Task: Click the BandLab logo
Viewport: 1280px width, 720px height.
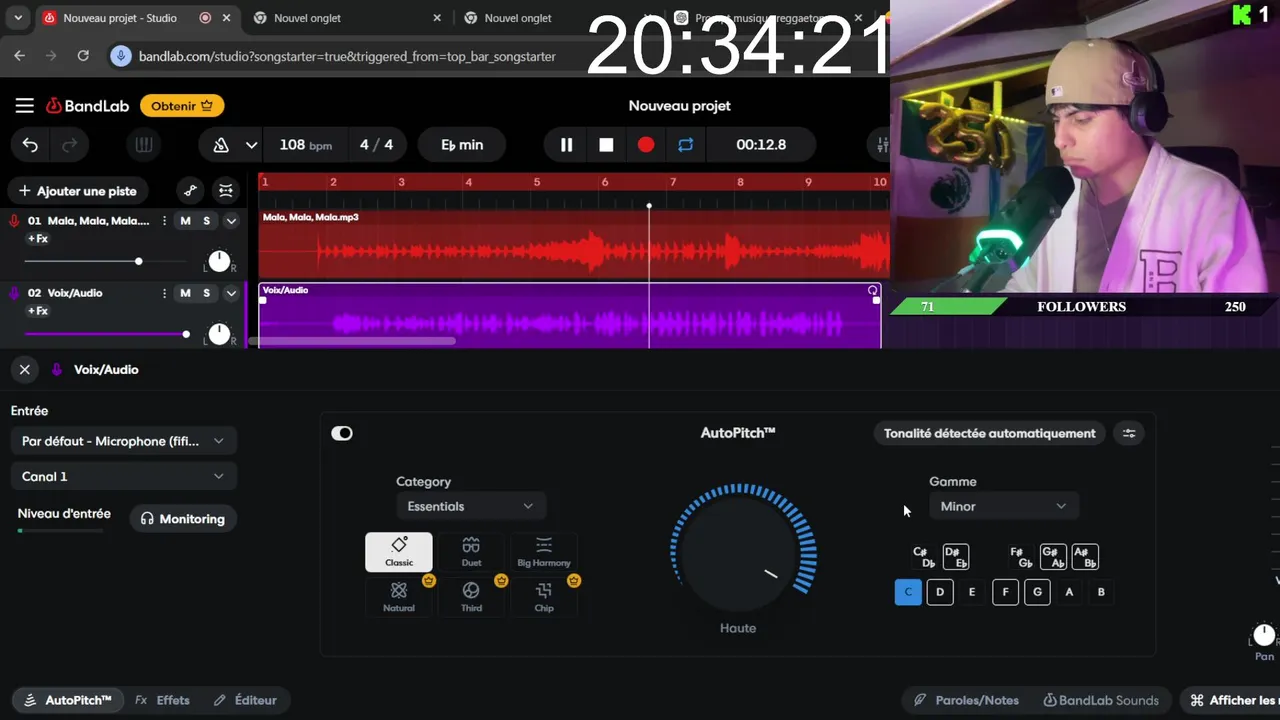Action: pyautogui.click(x=88, y=106)
